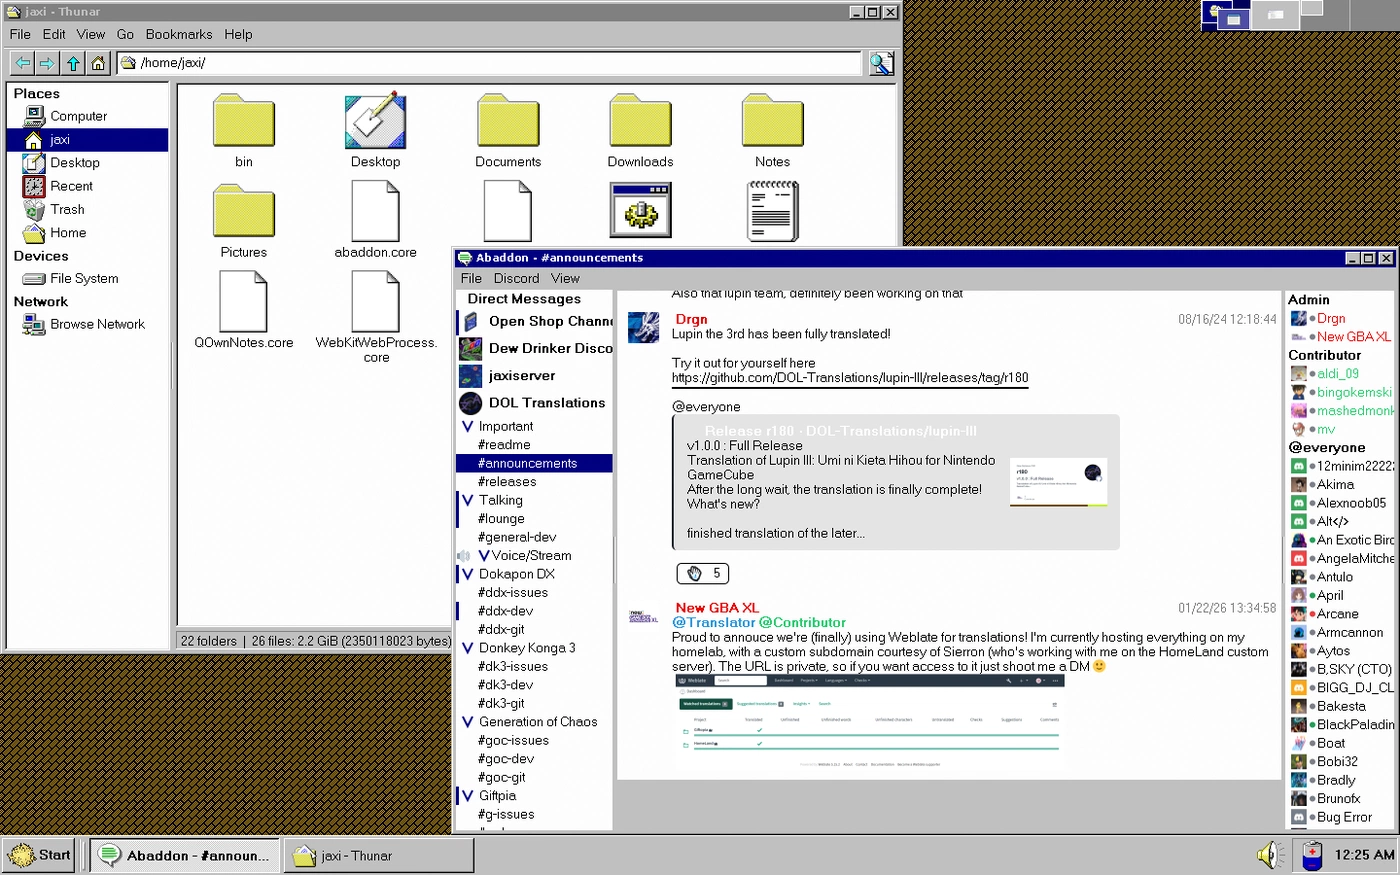The height and width of the screenshot is (875, 1400).
Task: Click the Release r180 embed title
Action: point(840,431)
